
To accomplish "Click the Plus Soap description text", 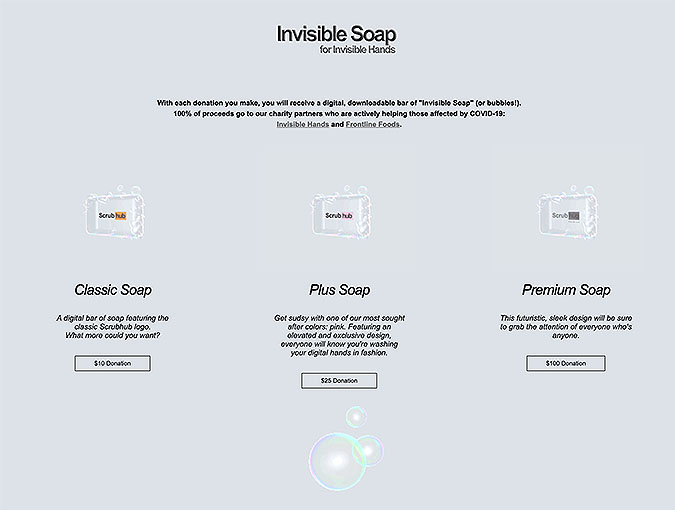I will [339, 335].
